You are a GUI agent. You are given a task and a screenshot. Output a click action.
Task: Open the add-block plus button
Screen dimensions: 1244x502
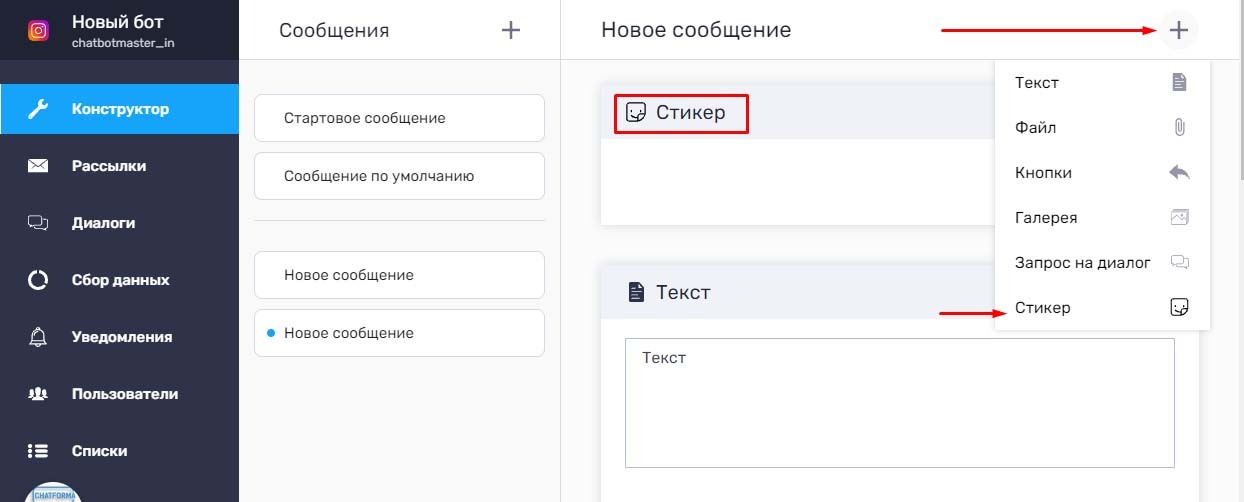[1179, 30]
